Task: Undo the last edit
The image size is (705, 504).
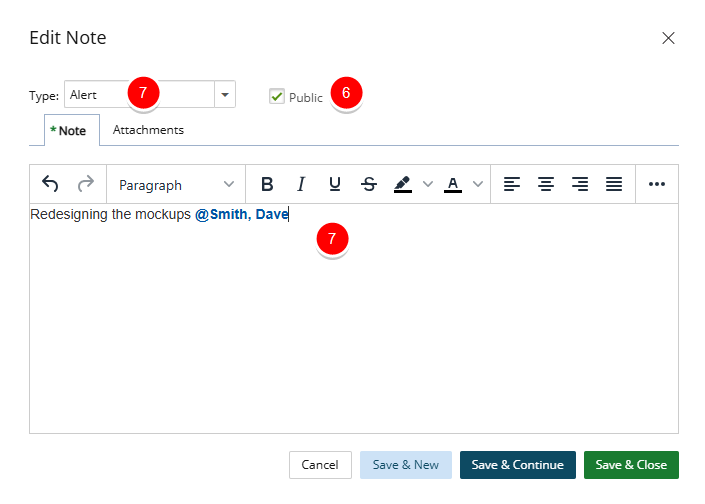Action: point(50,184)
